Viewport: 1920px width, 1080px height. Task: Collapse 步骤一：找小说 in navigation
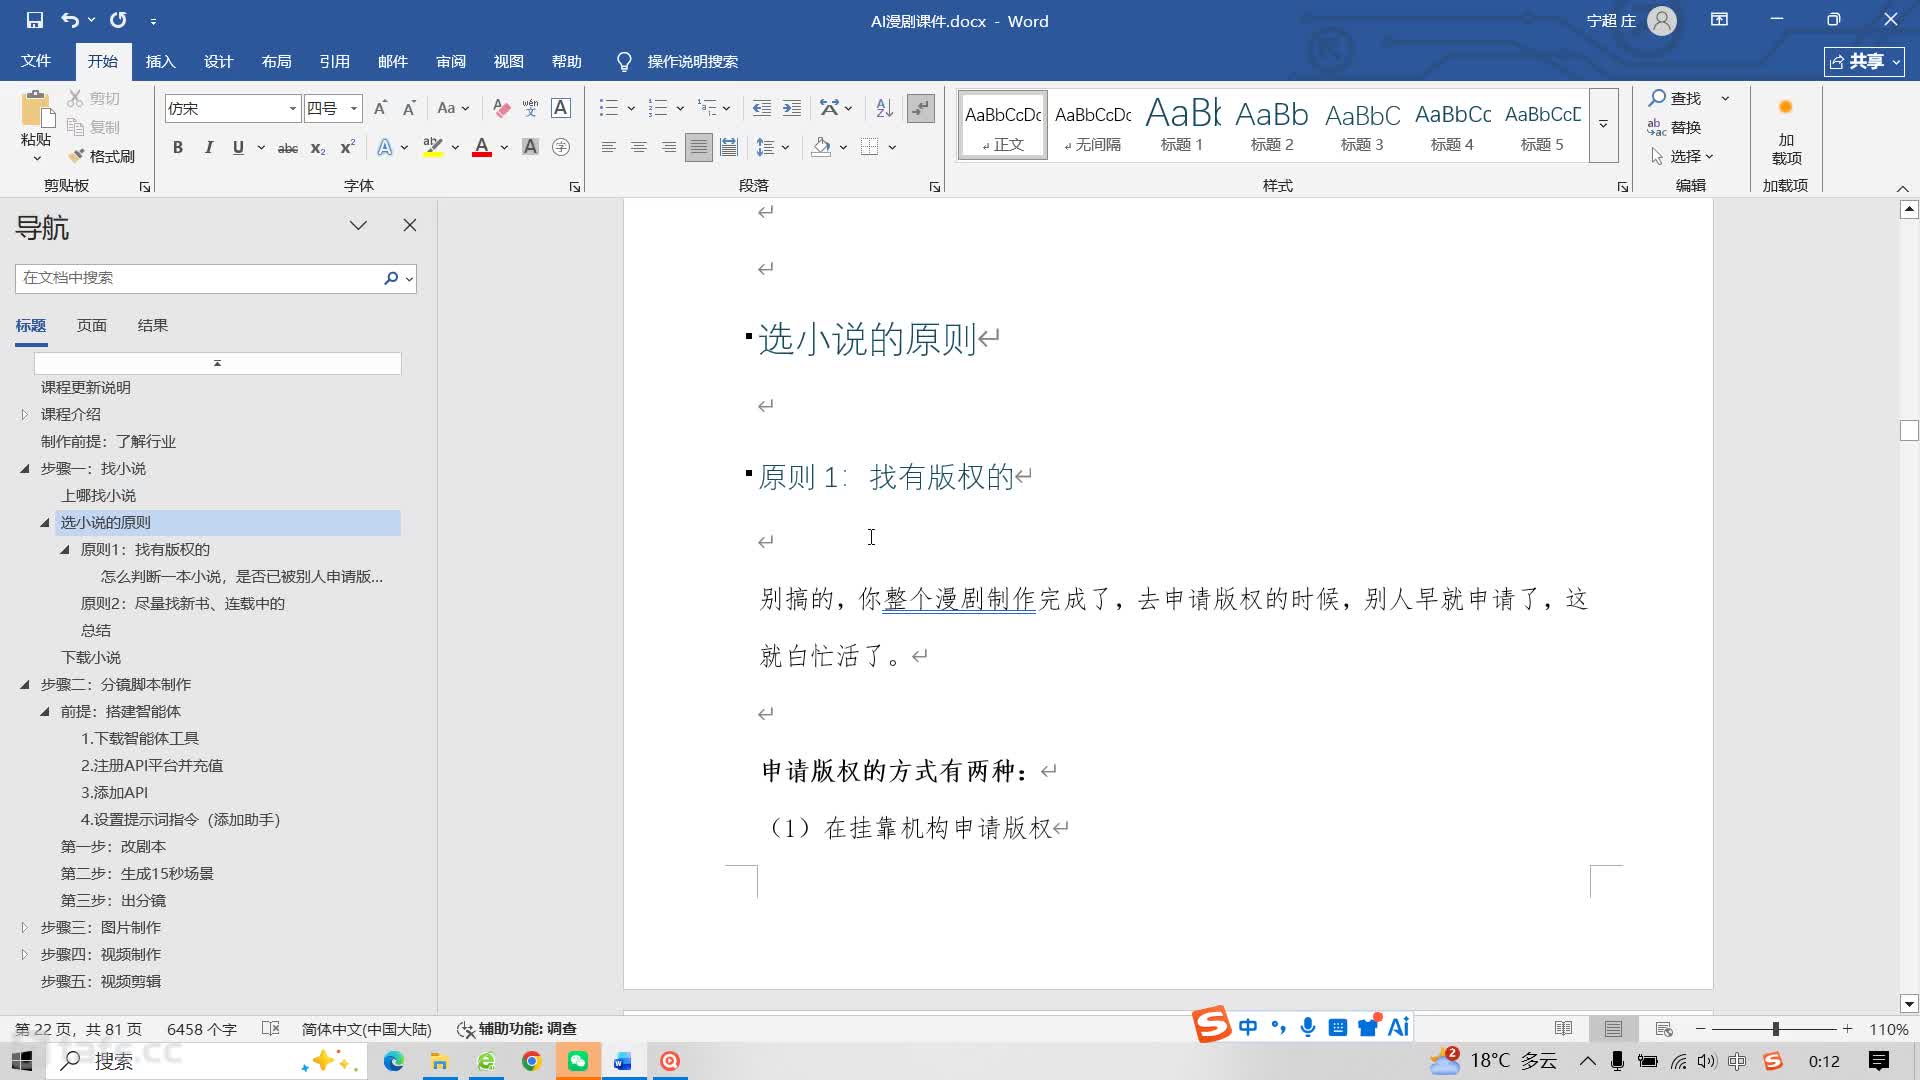coord(25,469)
